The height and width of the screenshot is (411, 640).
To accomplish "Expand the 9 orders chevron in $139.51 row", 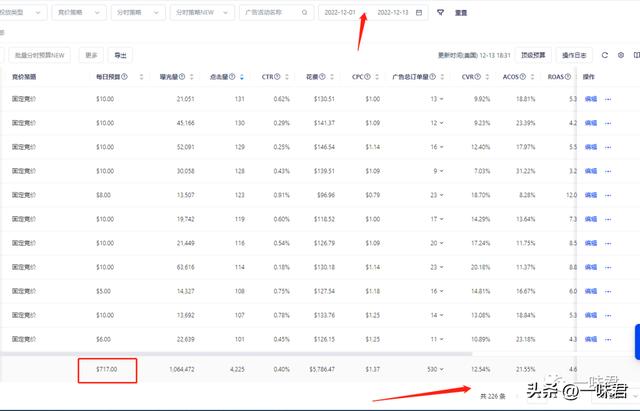I will pos(441,171).
